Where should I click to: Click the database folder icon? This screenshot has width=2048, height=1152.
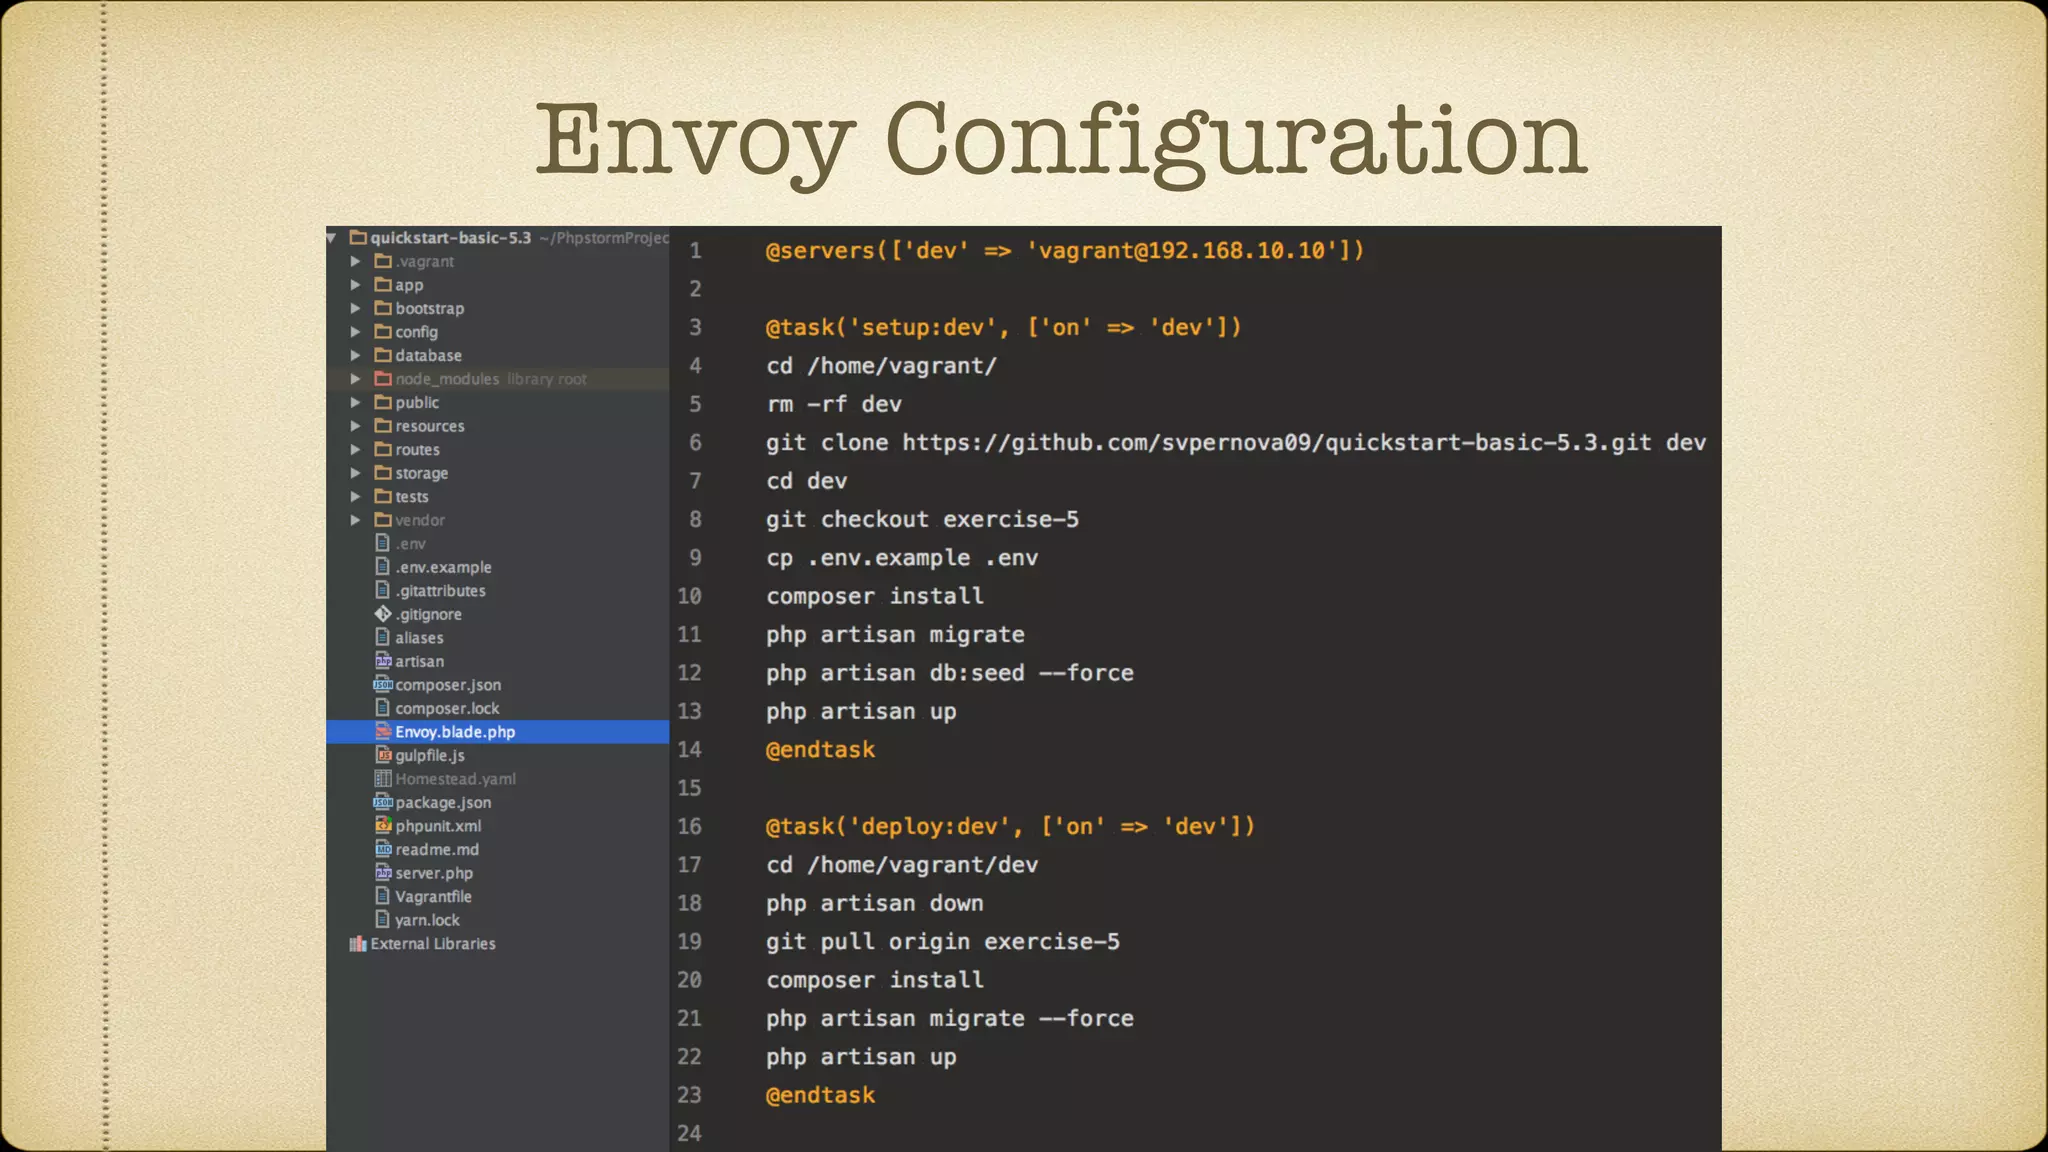click(383, 355)
